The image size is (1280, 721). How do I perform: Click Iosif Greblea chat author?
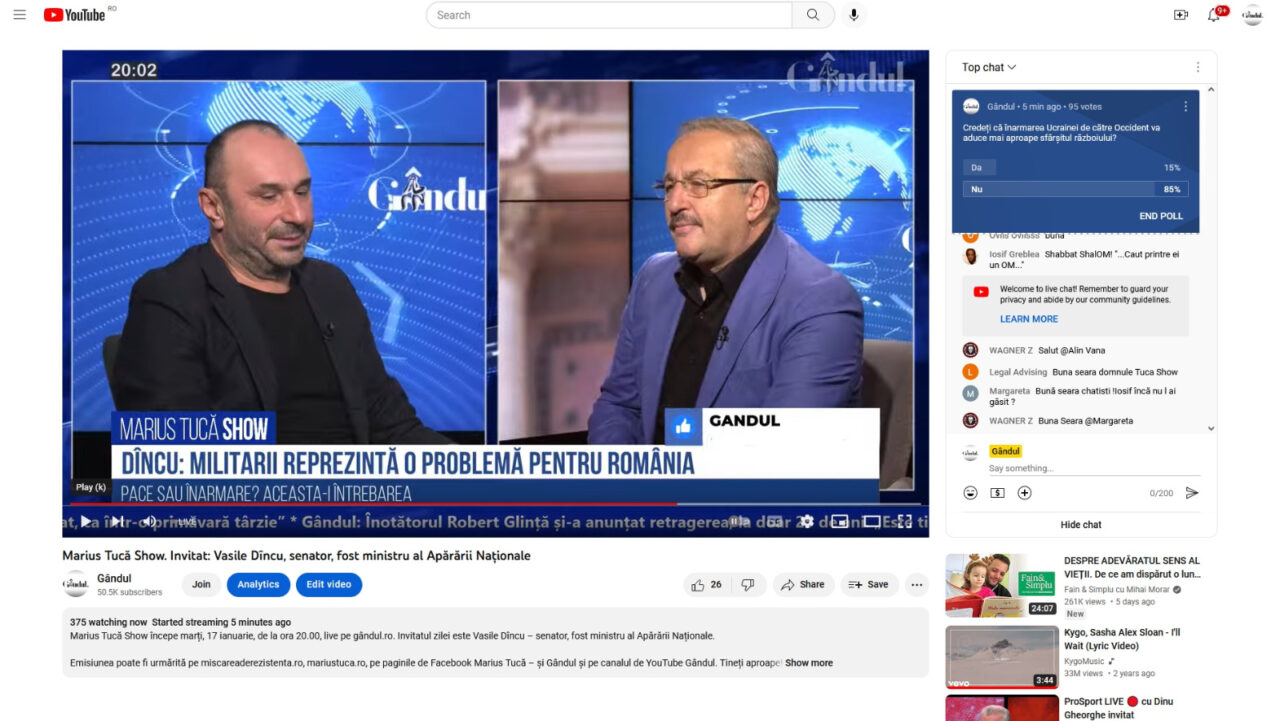(x=1014, y=254)
